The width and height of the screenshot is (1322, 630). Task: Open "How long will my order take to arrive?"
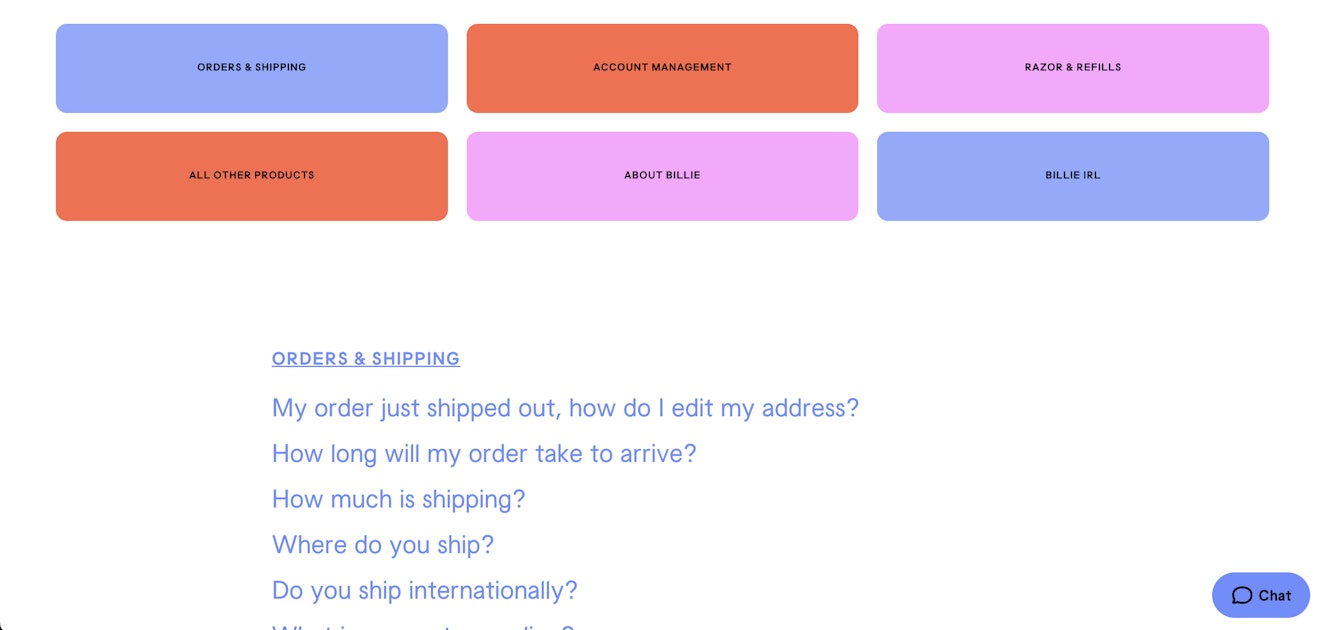point(484,454)
